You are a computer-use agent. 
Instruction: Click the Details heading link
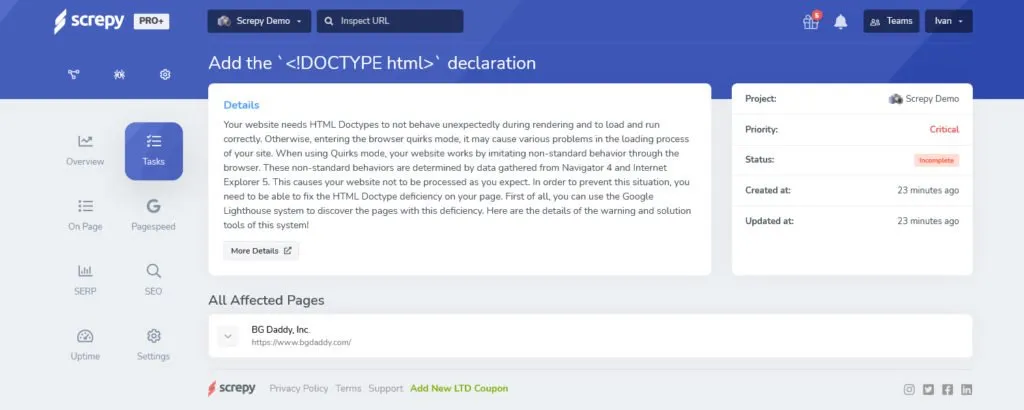tap(241, 105)
